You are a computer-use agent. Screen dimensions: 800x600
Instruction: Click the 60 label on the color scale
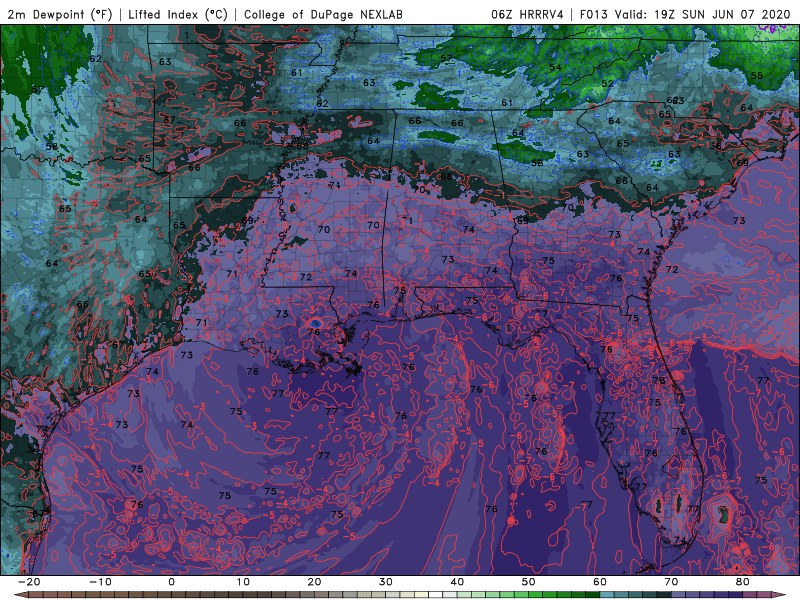tap(600, 582)
